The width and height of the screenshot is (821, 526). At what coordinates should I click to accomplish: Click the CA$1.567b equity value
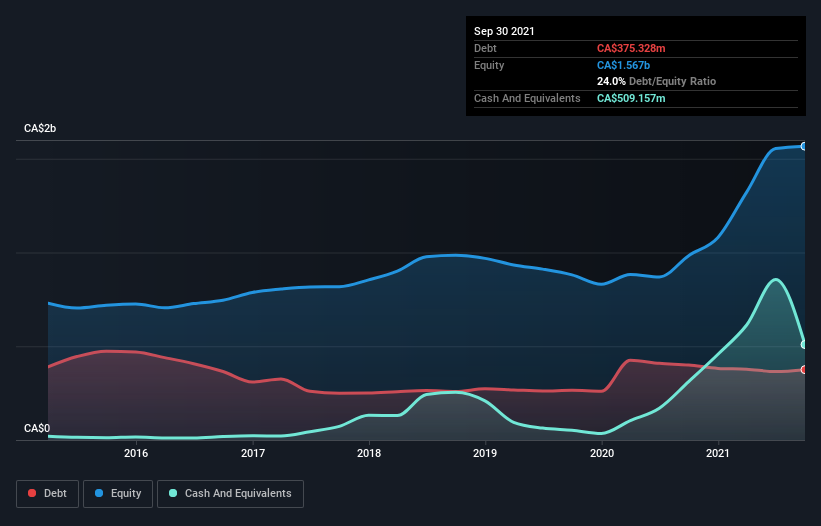pos(624,65)
